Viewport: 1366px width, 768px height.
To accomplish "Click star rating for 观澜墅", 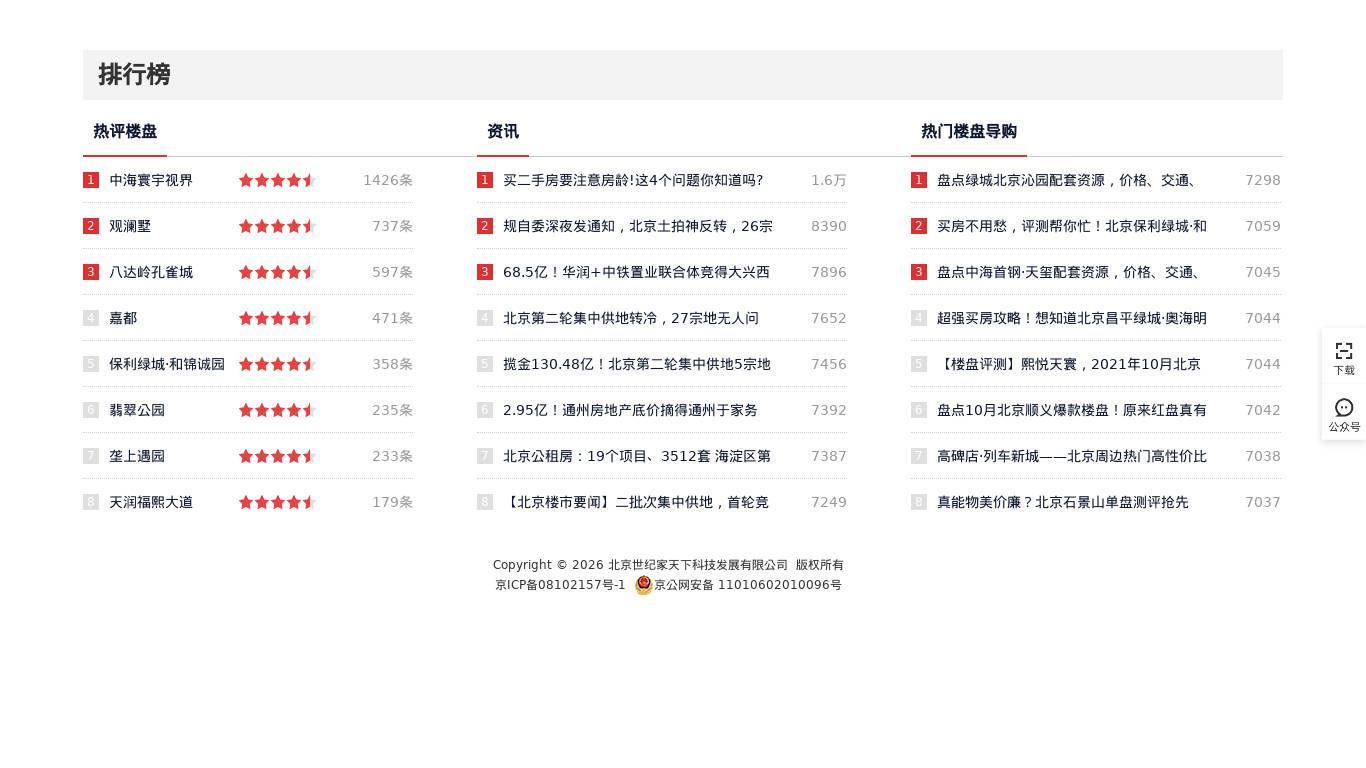I will [x=277, y=227].
